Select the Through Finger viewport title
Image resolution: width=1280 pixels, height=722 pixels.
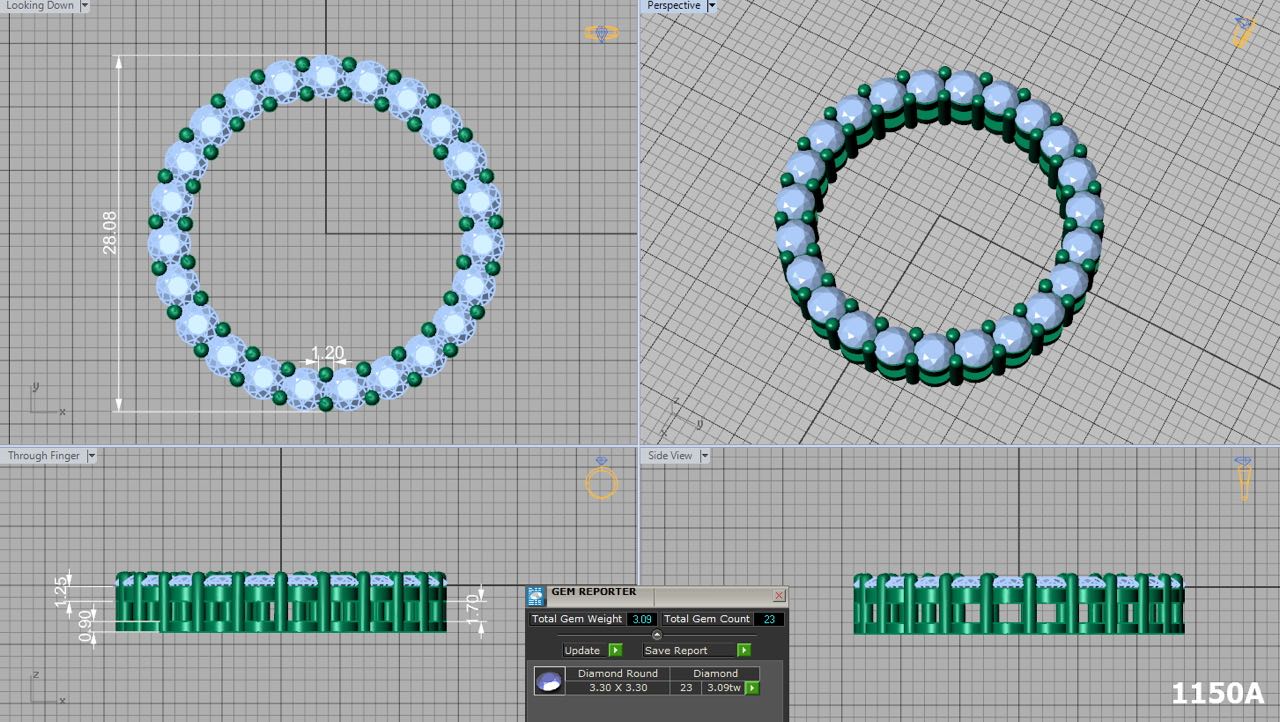click(44, 456)
